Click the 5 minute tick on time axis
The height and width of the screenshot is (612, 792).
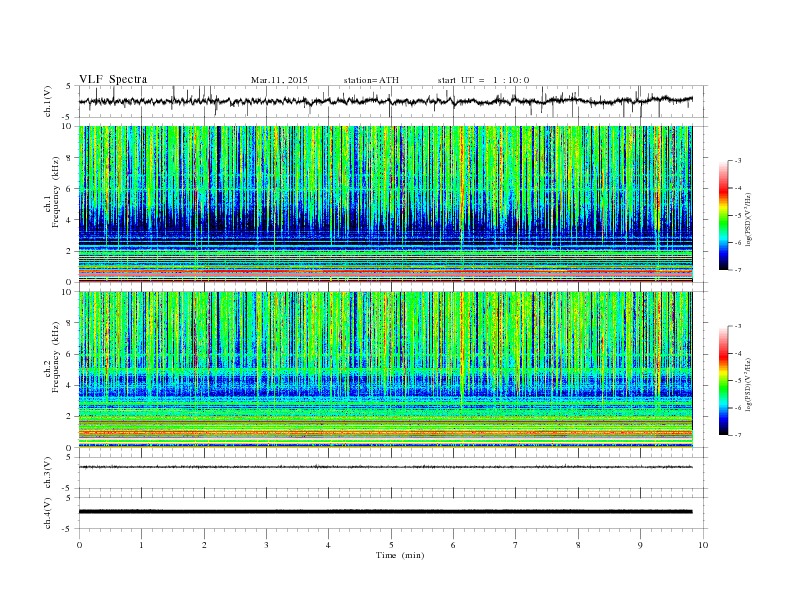(391, 545)
